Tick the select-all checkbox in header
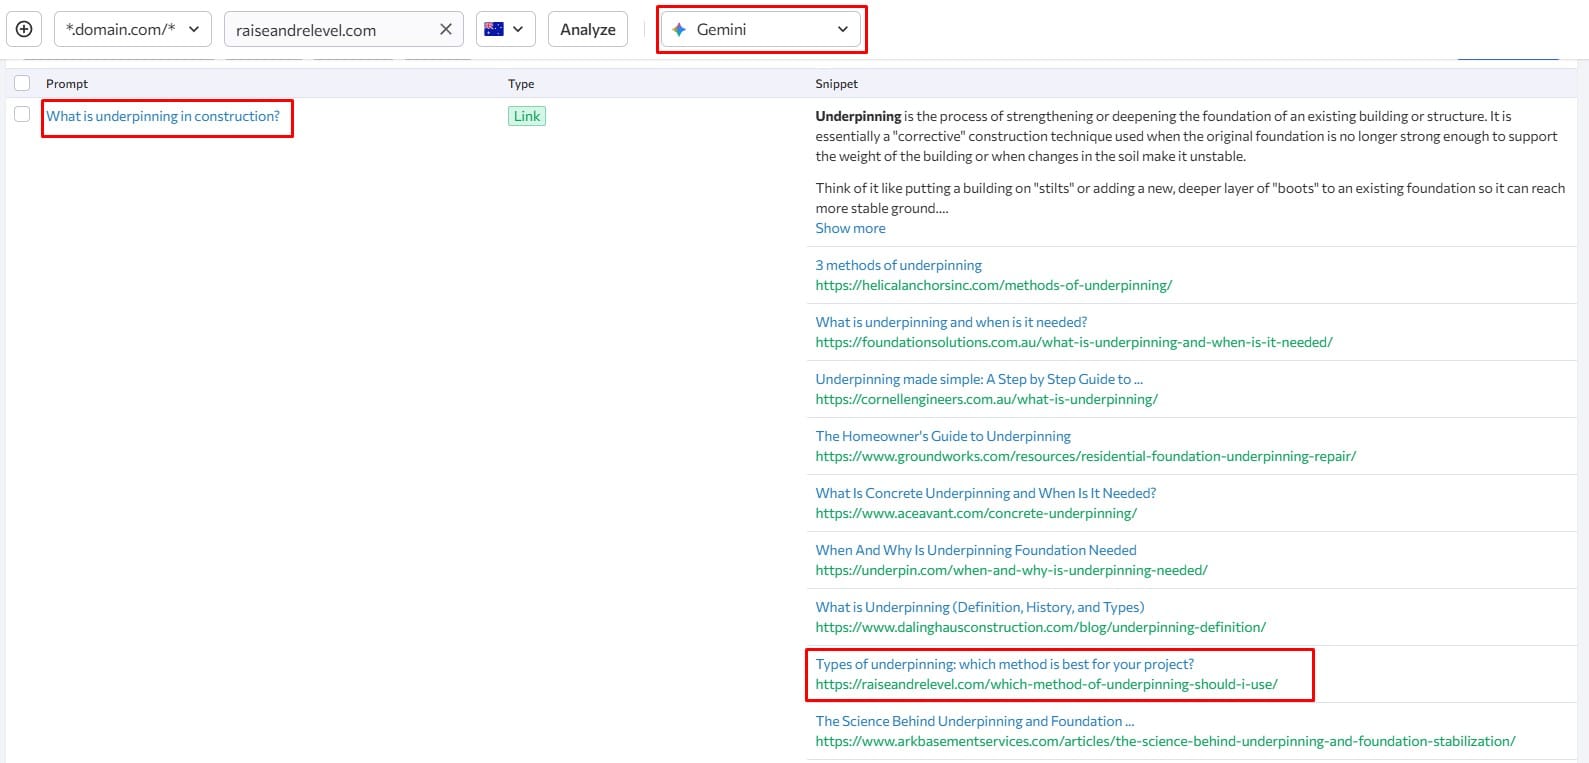This screenshot has height=763, width=1589. (x=22, y=83)
